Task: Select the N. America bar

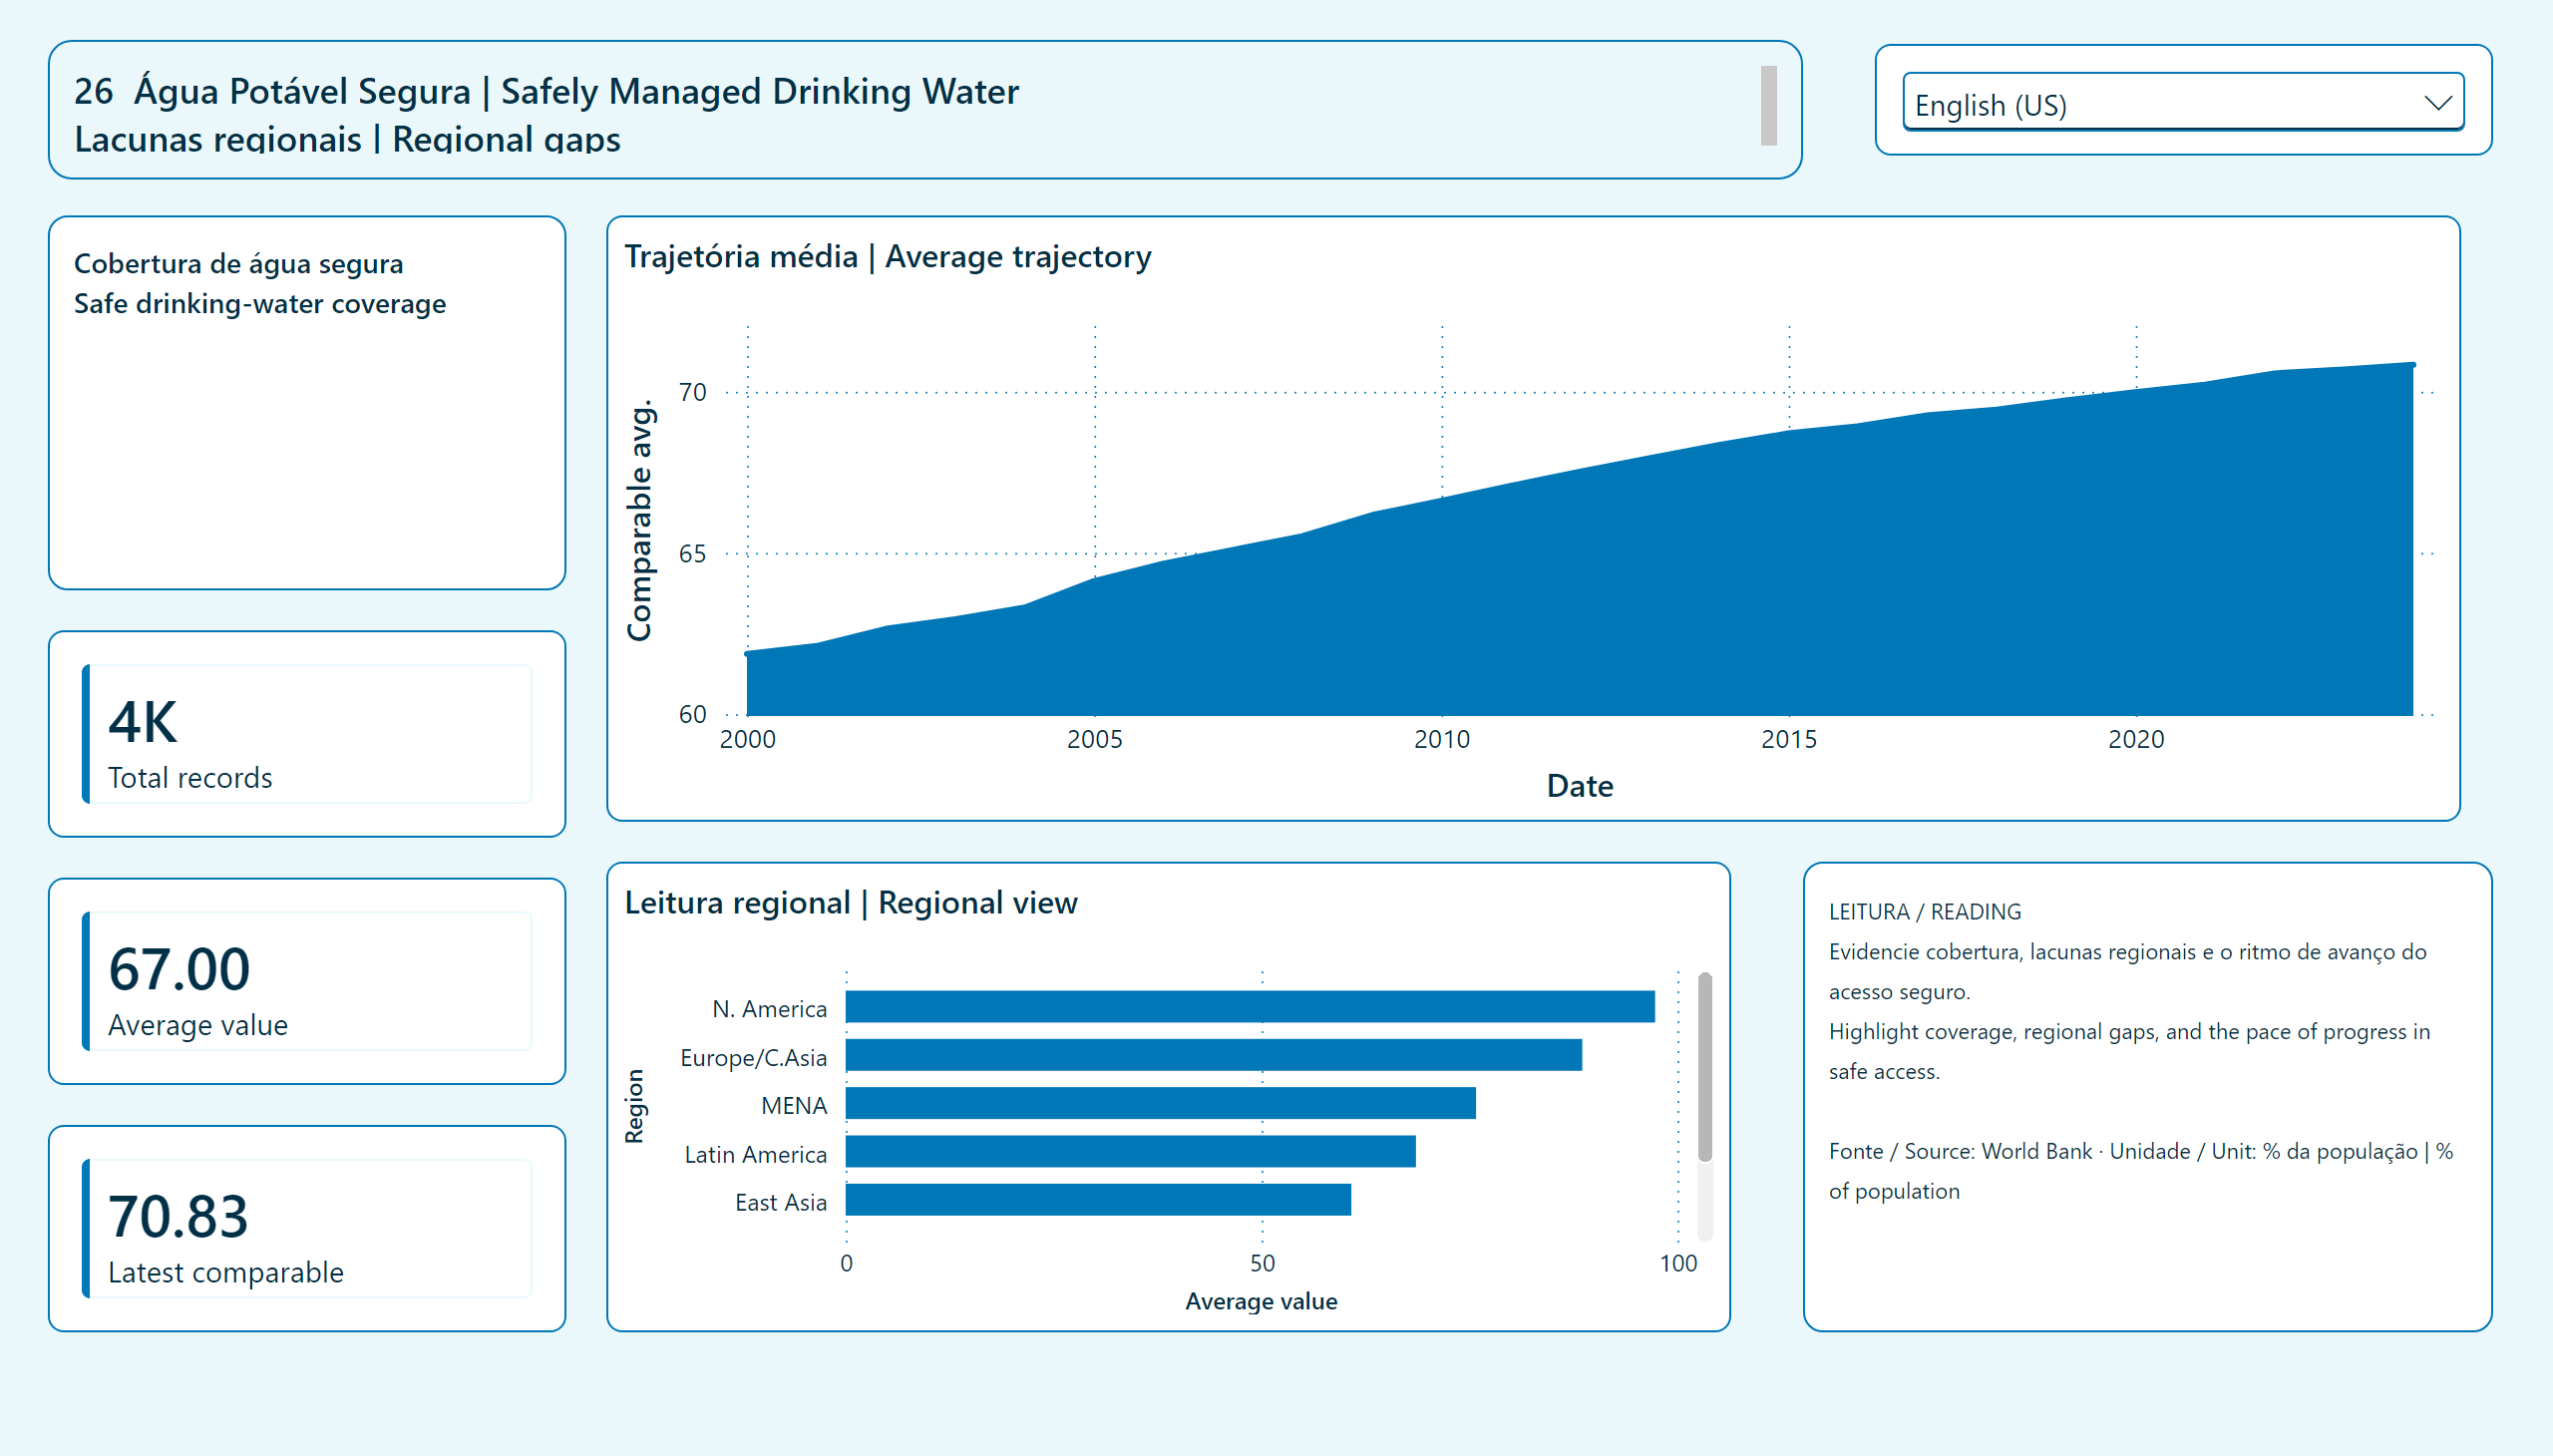Action: point(1250,1007)
